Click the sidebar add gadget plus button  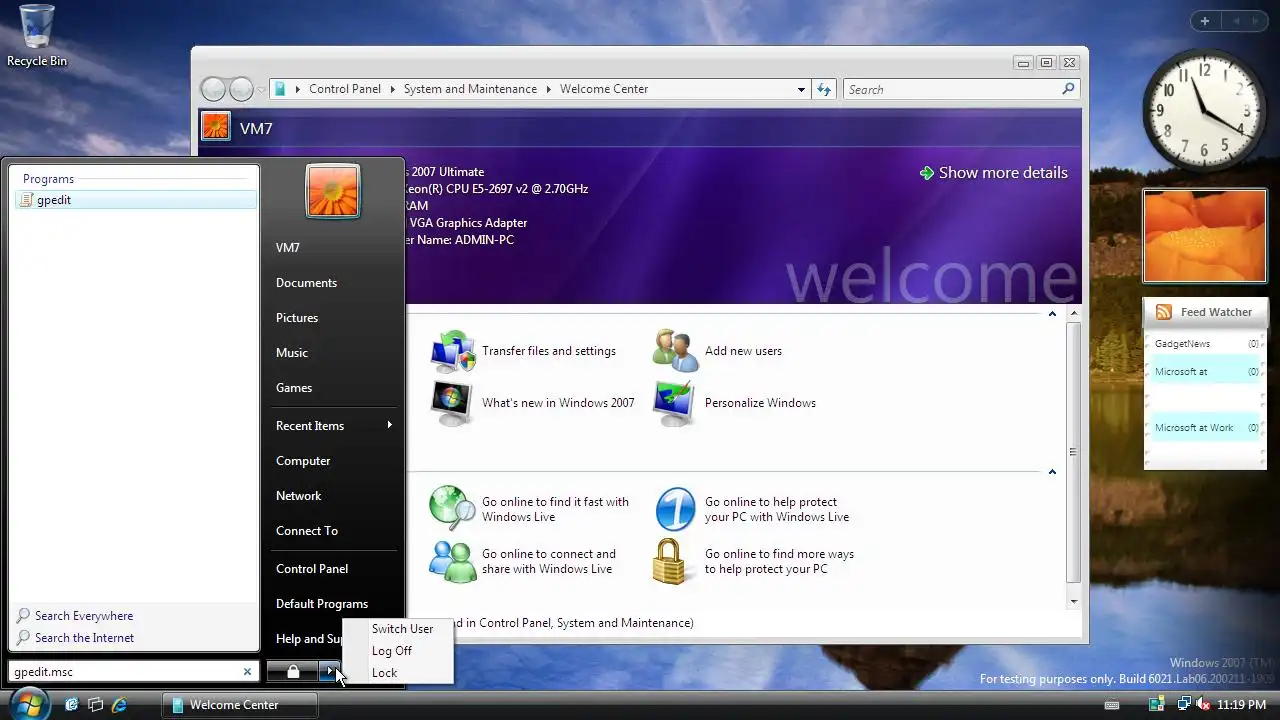(x=1205, y=21)
